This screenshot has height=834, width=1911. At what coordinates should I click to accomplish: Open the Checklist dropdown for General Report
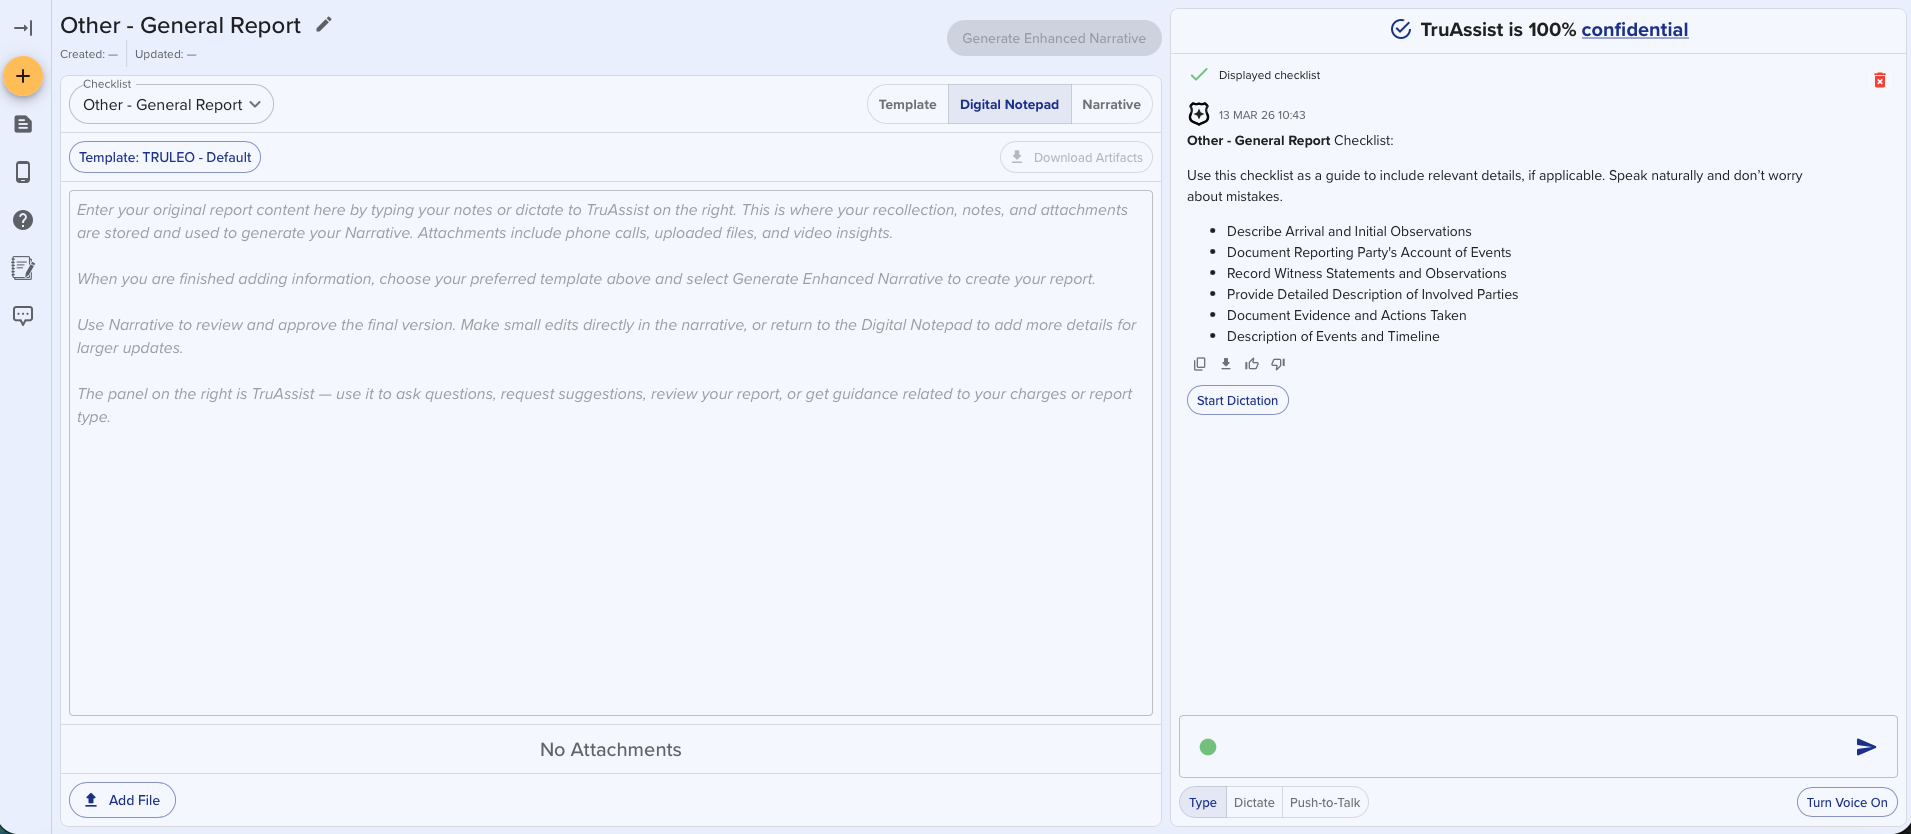point(171,105)
